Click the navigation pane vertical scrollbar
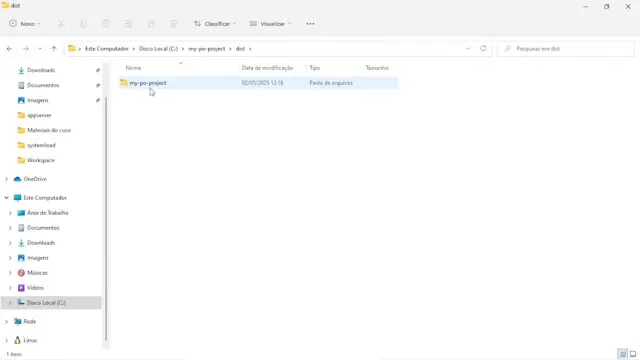Viewport: 640px width, 360px height. point(106,218)
